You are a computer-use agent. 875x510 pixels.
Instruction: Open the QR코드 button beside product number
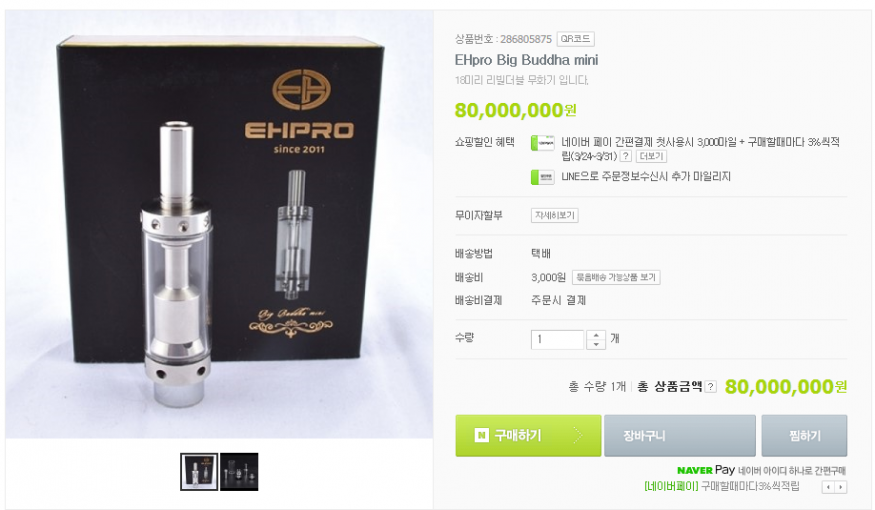coord(575,39)
